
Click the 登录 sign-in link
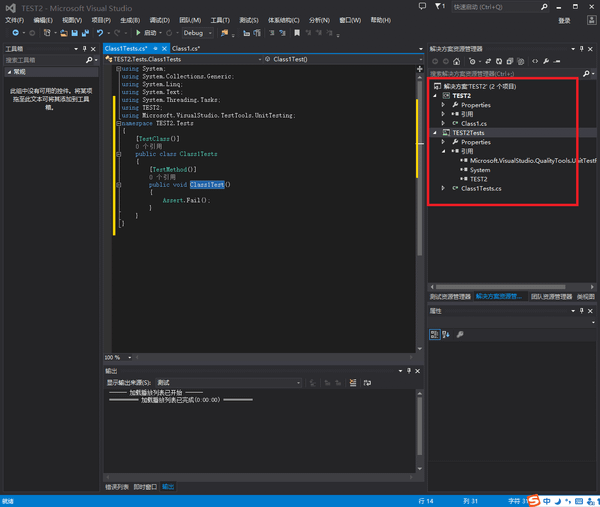coord(564,21)
